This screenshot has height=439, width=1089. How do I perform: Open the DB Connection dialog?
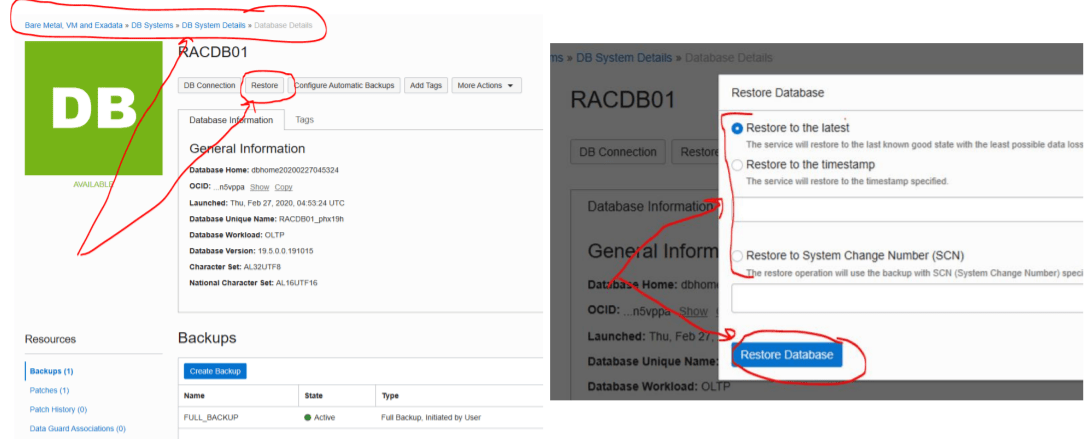pyautogui.click(x=209, y=86)
